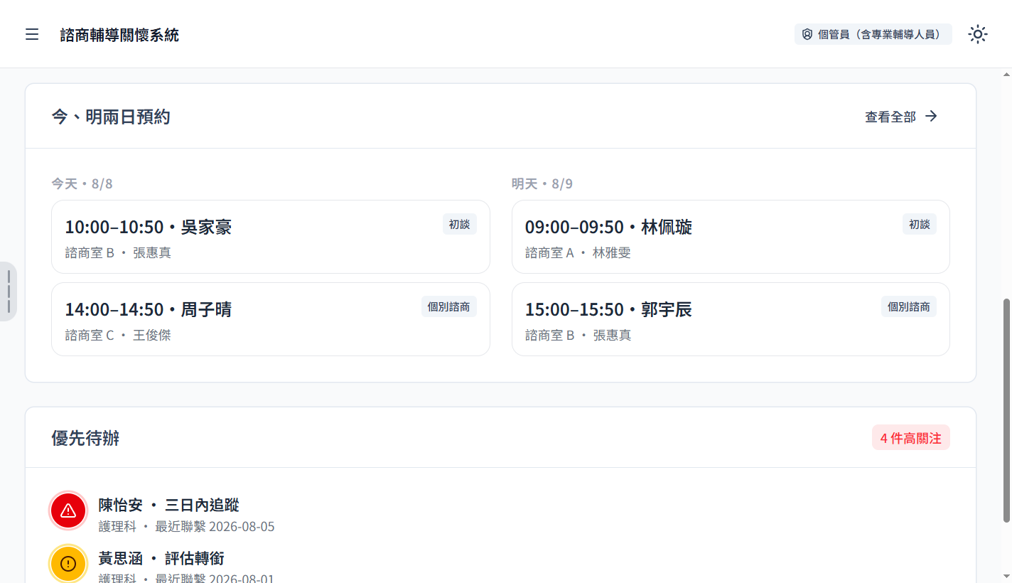Open the 14:00–14:50 周子晴 appointment card
This screenshot has height=583, width=1012.
tap(270, 319)
